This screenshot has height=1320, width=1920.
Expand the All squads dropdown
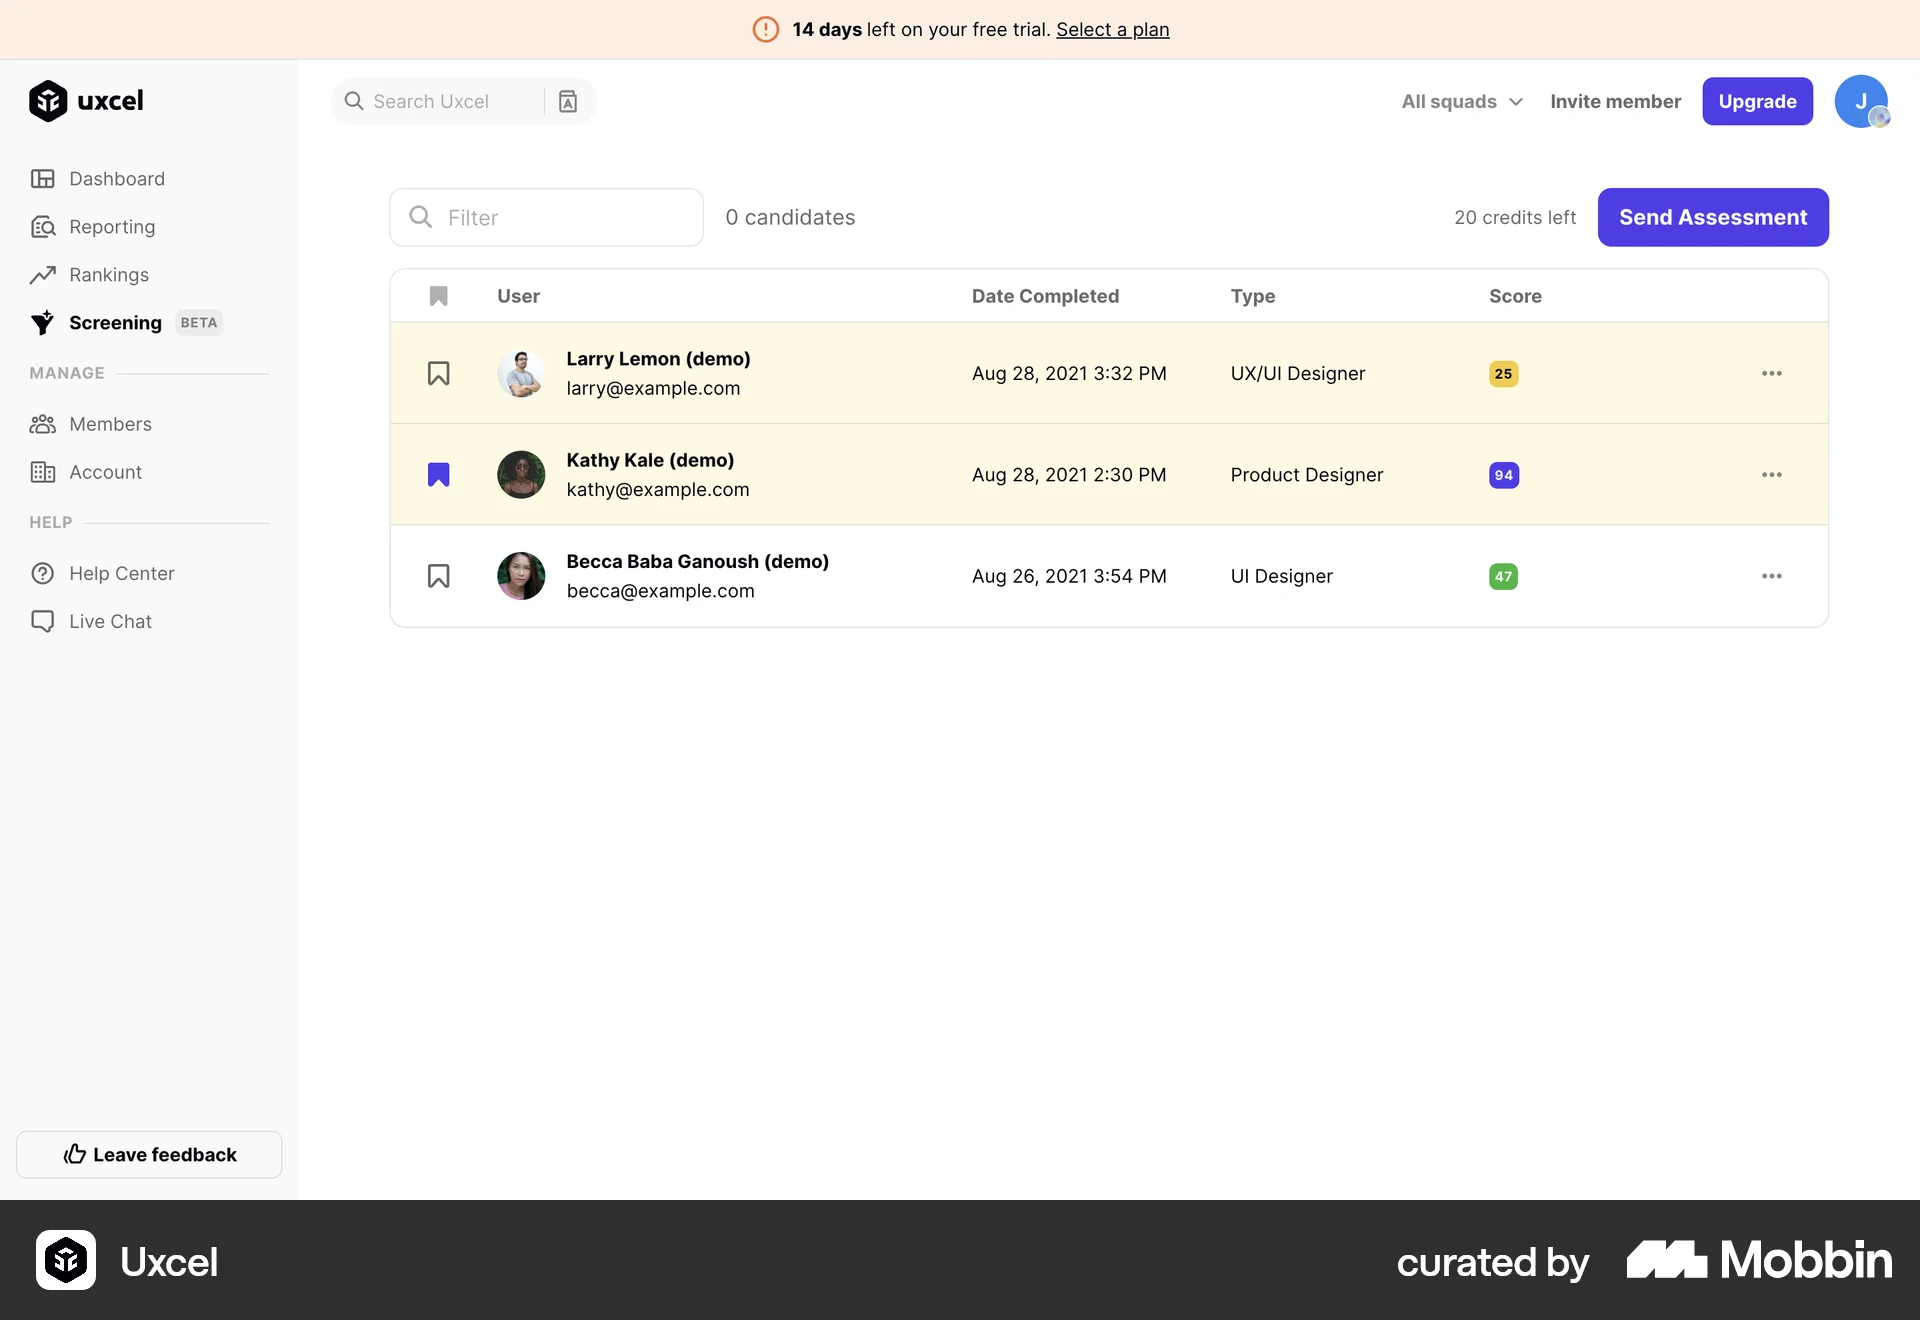tap(1460, 101)
